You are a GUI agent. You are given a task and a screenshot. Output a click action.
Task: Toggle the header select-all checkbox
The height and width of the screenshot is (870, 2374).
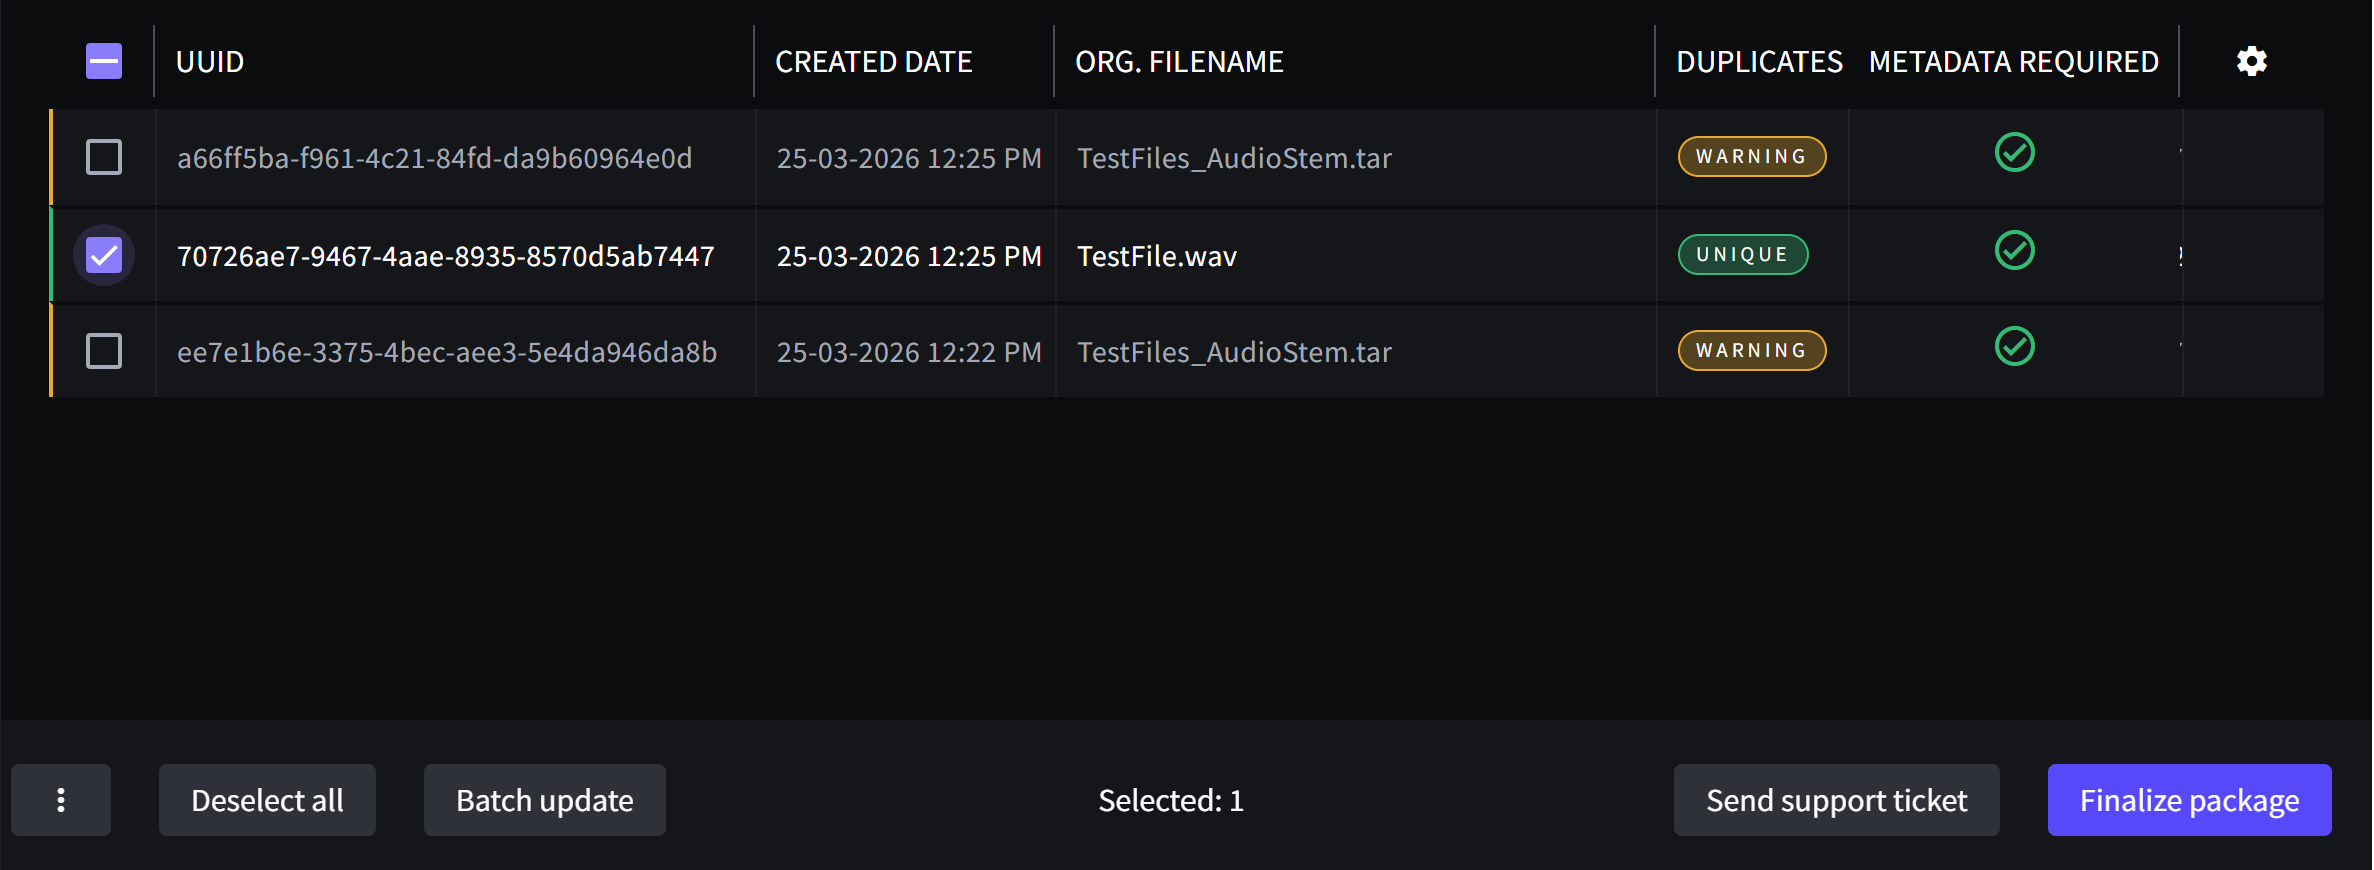click(104, 61)
